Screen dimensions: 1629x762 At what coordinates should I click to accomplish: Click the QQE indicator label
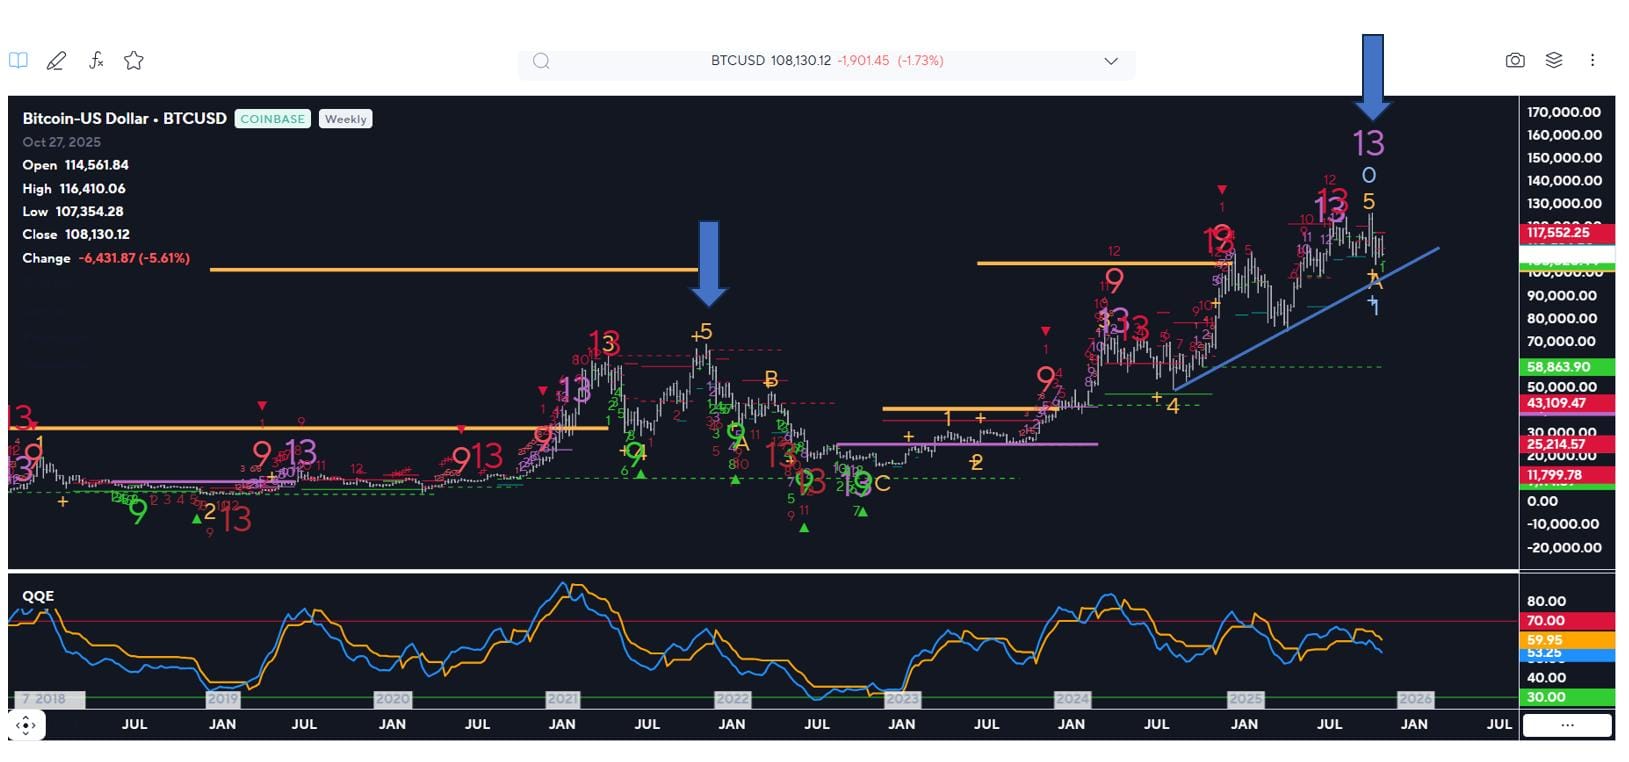(x=38, y=596)
